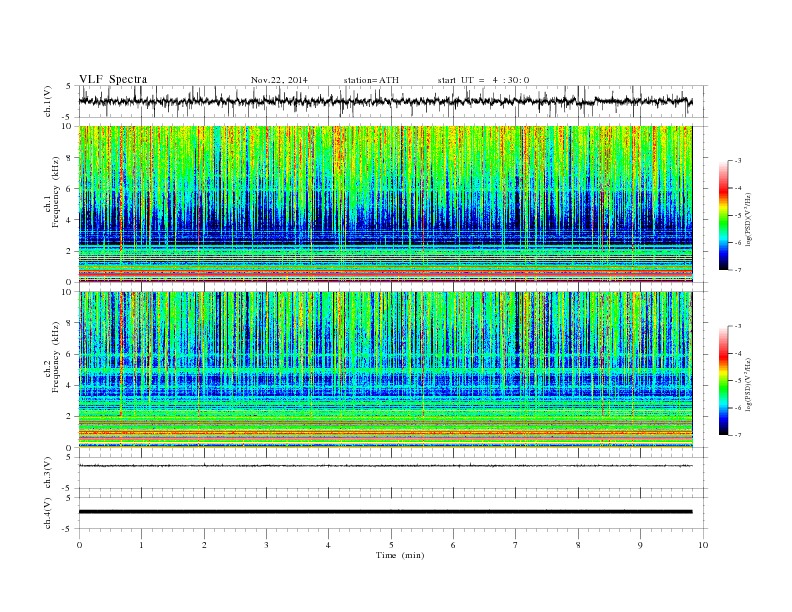Click the "2" kHz tick of ch.1 spectrogram

click(69, 251)
